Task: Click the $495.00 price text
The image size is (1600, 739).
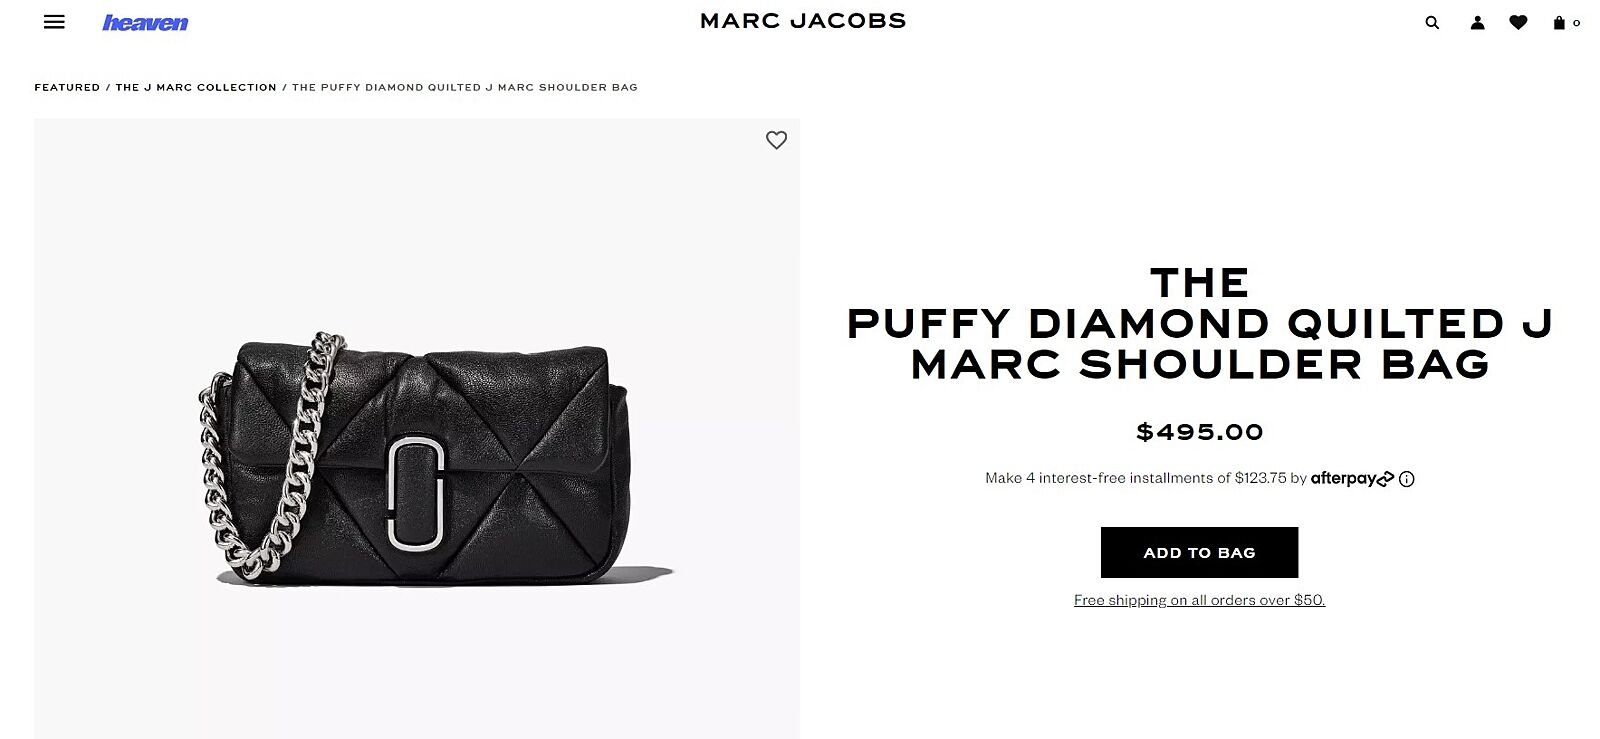Action: (x=1199, y=432)
